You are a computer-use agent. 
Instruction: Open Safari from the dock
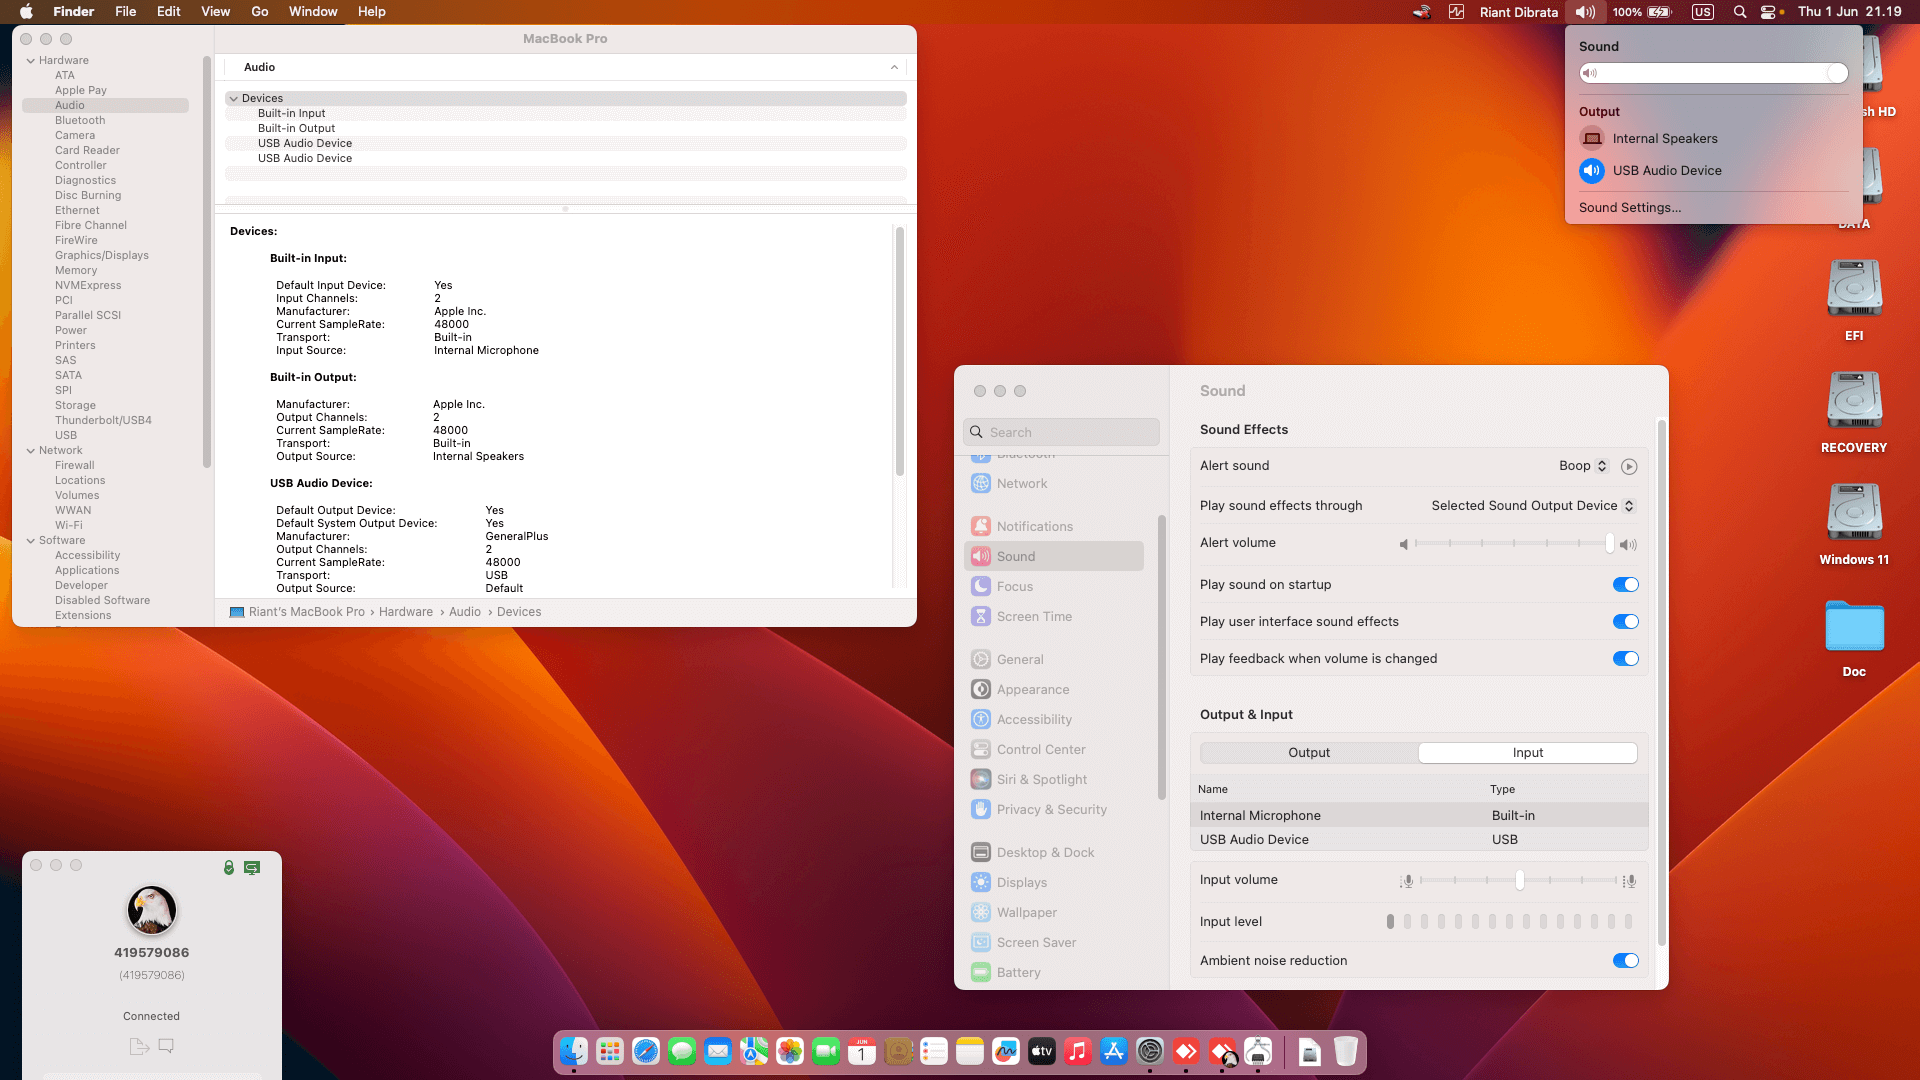[646, 1051]
